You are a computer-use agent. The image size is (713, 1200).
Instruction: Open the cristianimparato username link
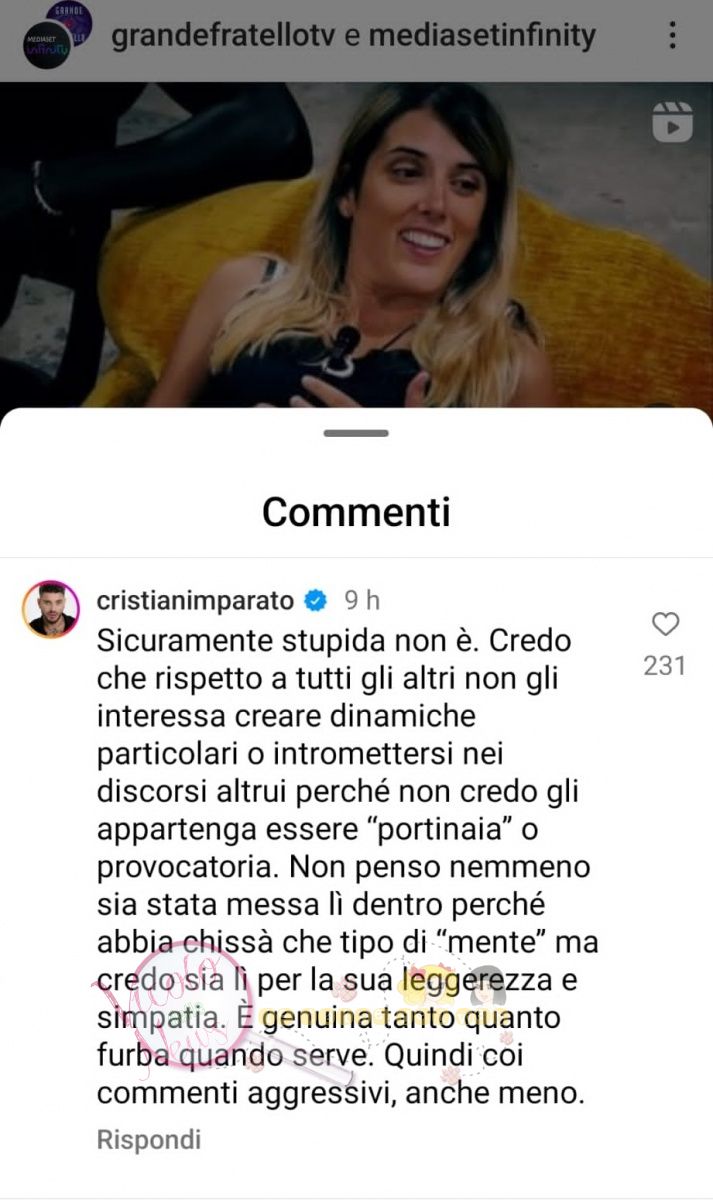coord(196,601)
